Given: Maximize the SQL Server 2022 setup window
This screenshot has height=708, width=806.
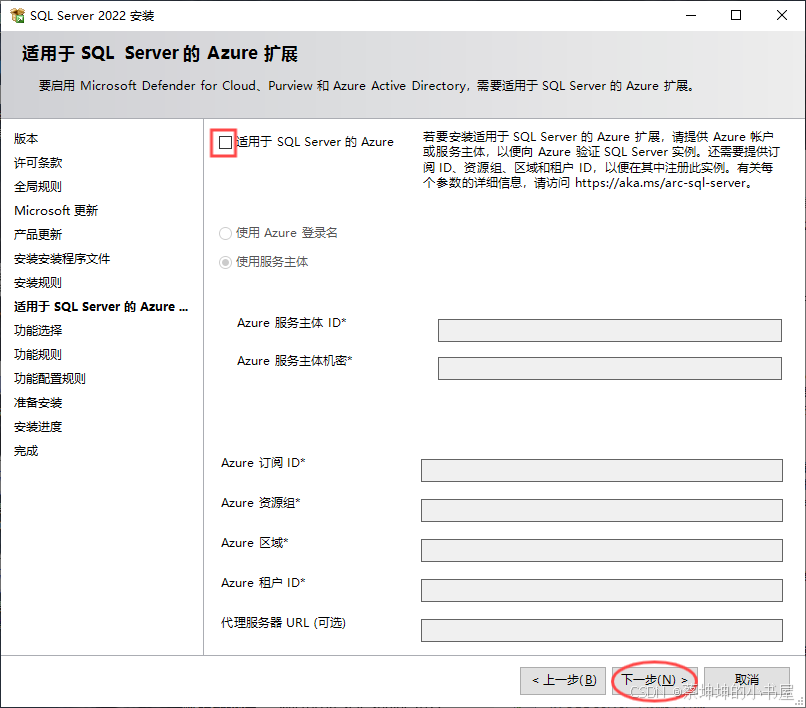Looking at the screenshot, I should (736, 15).
